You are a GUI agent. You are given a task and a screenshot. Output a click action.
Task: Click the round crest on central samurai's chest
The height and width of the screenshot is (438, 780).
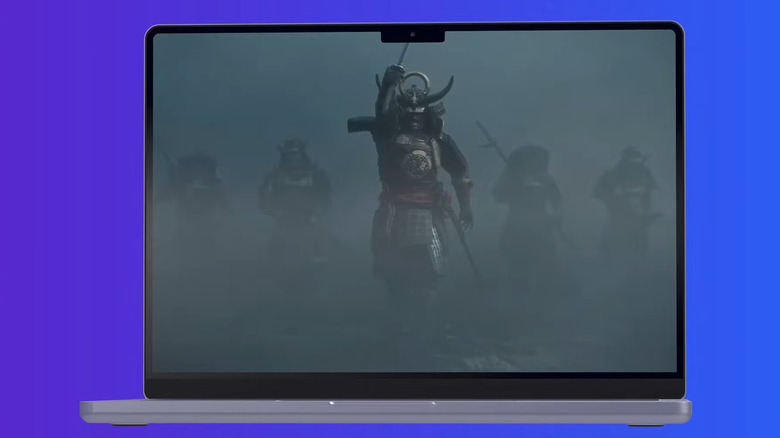(416, 163)
